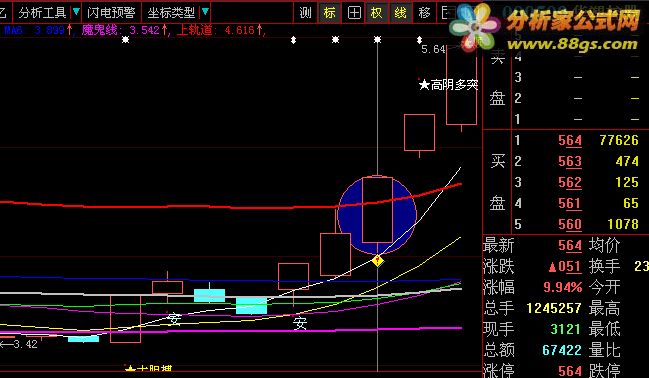The height and width of the screenshot is (378, 649).
Task: Click the yellow diamond signal marker
Action: pyautogui.click(x=377, y=260)
